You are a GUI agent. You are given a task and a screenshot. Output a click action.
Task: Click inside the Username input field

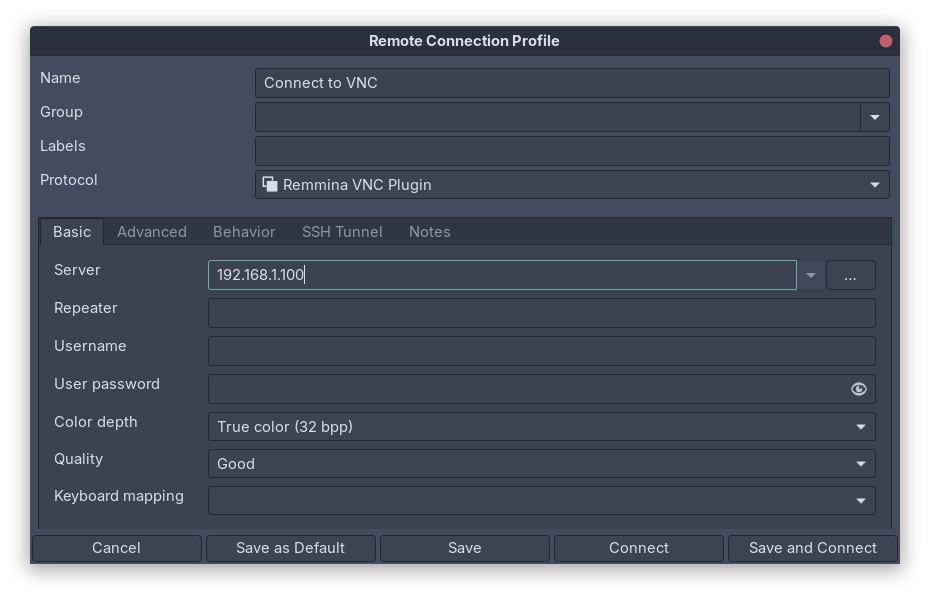(x=541, y=350)
